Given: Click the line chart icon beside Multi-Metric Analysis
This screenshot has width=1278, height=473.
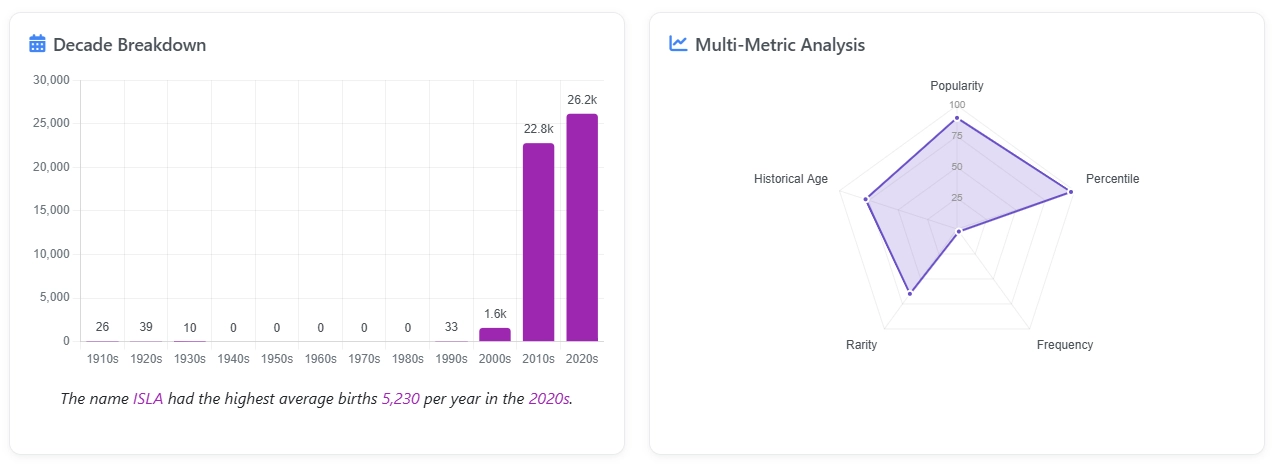Looking at the screenshot, I should 678,44.
